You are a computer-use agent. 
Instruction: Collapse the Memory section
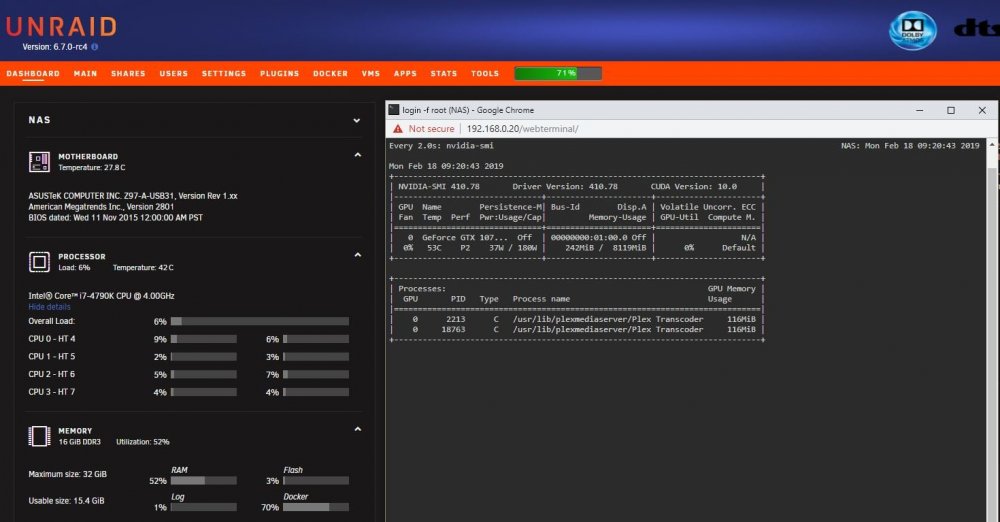click(358, 429)
